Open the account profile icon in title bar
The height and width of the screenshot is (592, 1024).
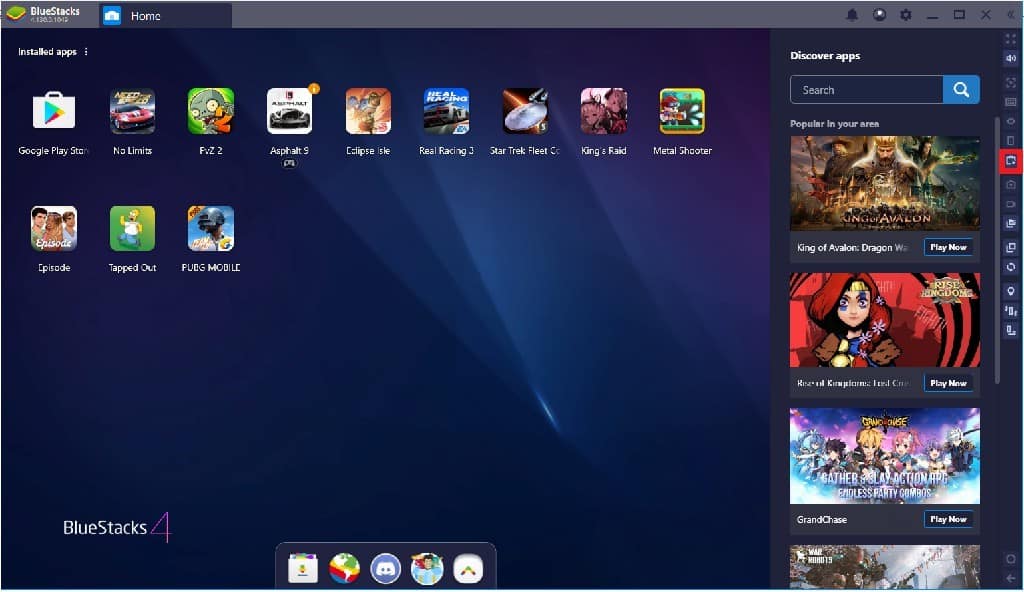click(x=880, y=14)
